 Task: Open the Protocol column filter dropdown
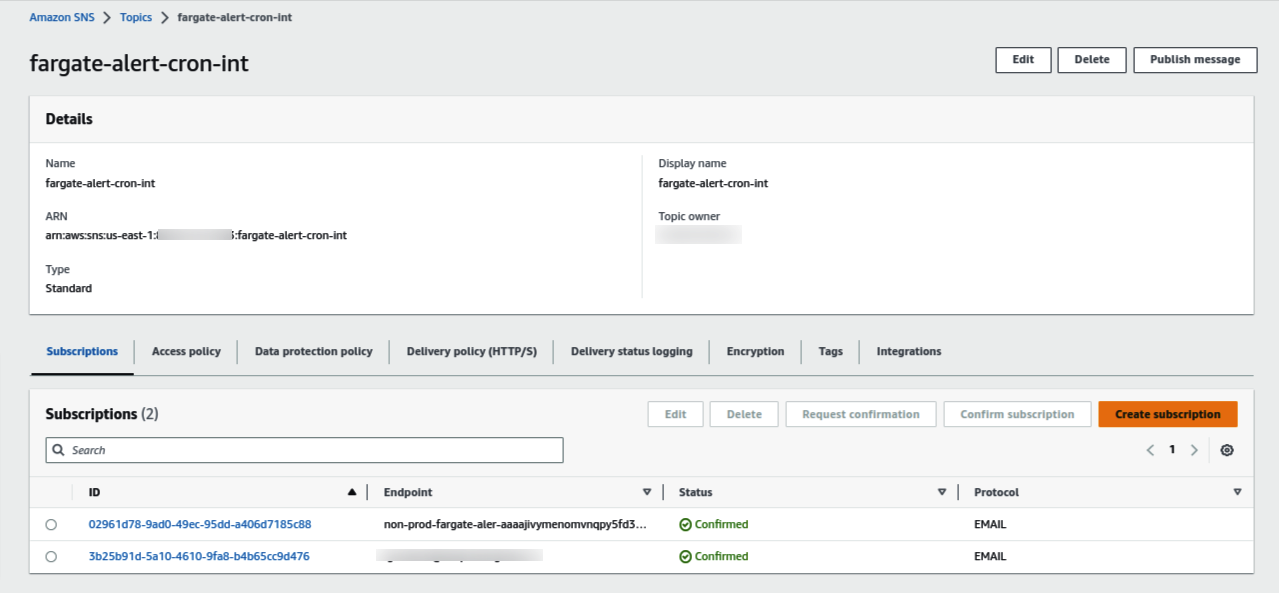click(x=1237, y=491)
